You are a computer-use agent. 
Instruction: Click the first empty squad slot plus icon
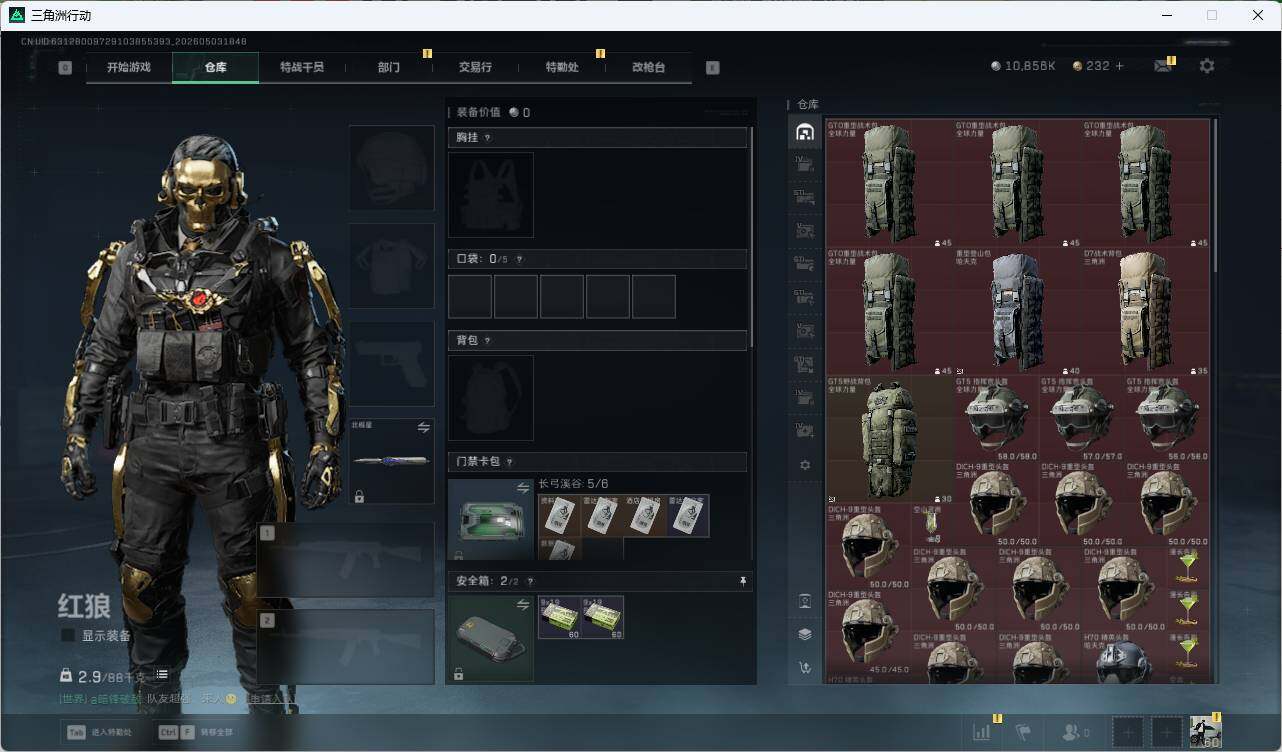point(1127,733)
